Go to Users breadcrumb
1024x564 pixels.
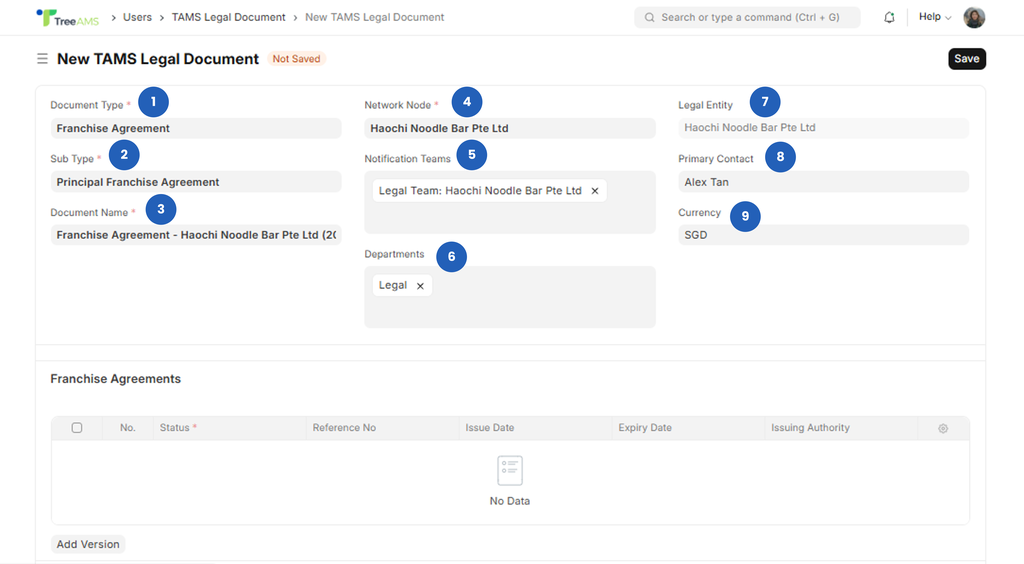coord(137,17)
